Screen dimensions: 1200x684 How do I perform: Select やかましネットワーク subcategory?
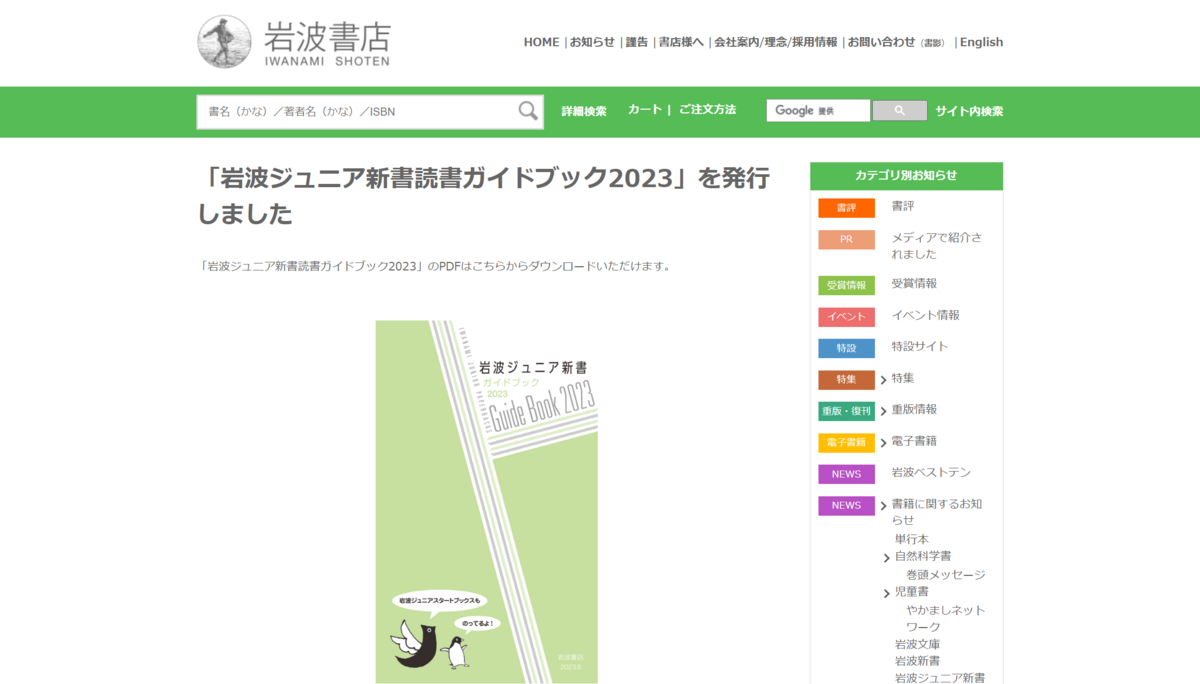pos(946,618)
